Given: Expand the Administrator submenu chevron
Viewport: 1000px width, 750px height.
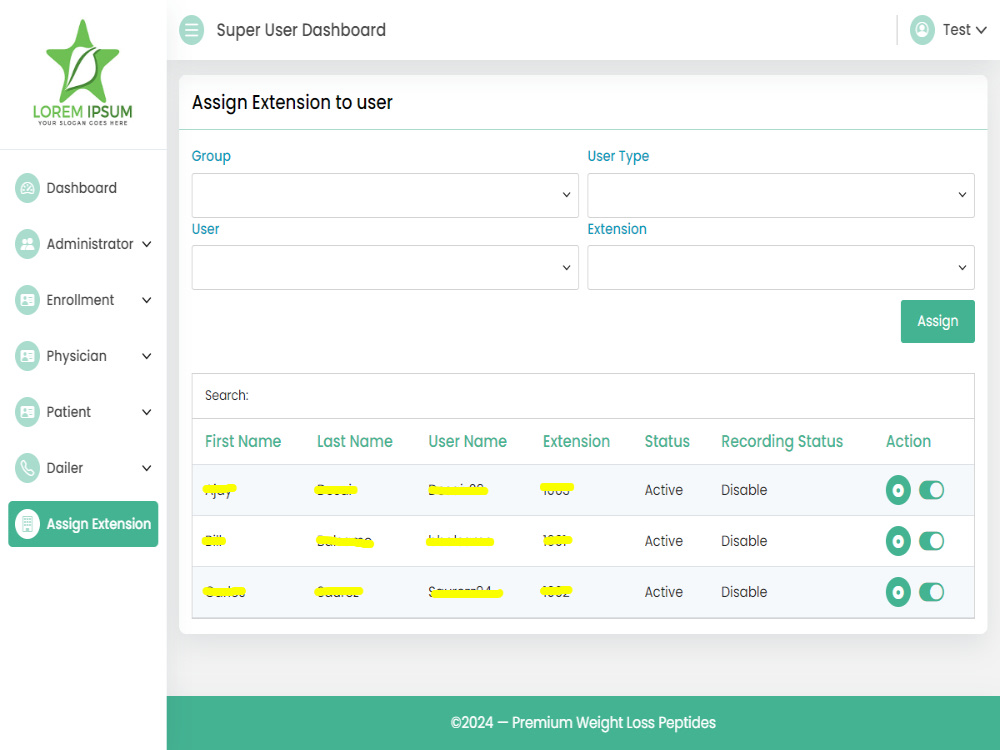Looking at the screenshot, I should pyautogui.click(x=147, y=244).
